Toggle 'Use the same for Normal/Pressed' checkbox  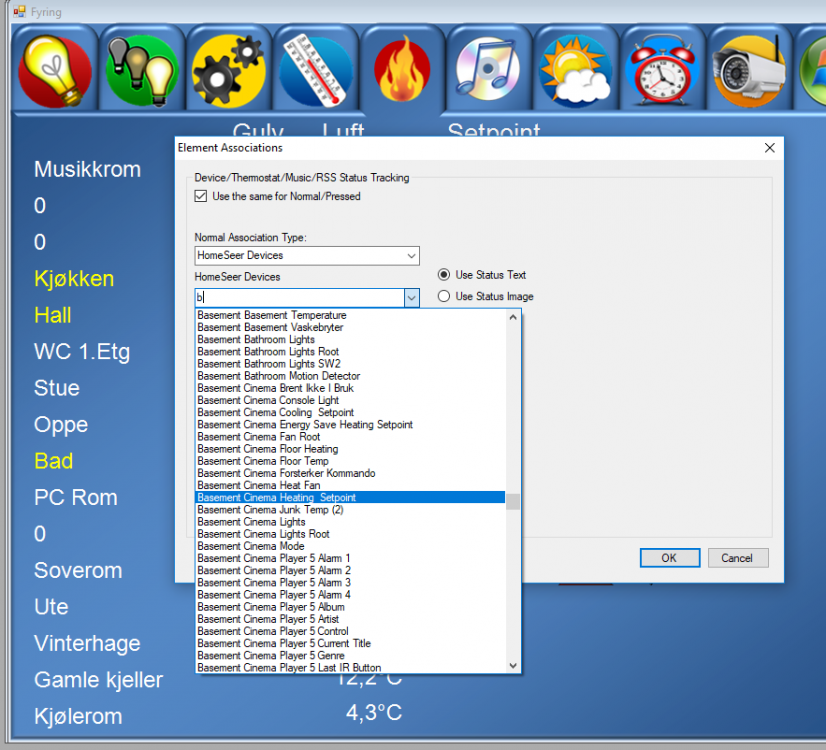pos(201,197)
